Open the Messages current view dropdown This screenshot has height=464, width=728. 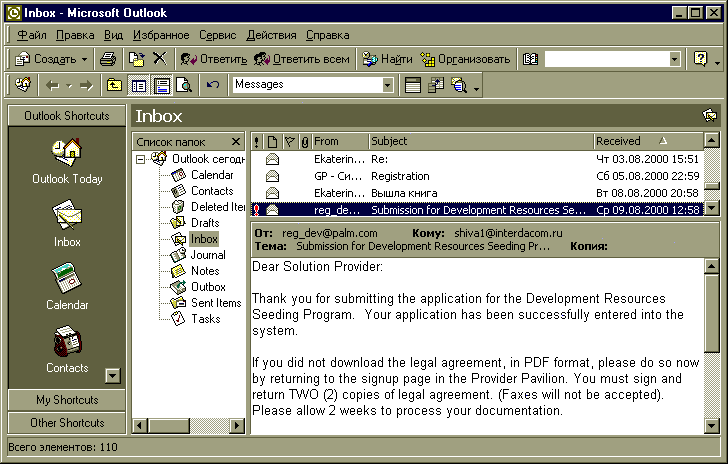(x=388, y=85)
